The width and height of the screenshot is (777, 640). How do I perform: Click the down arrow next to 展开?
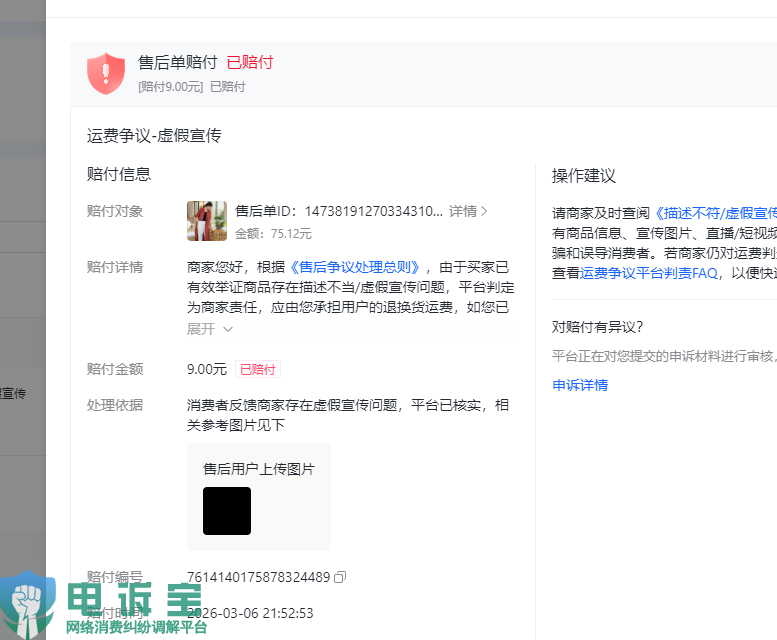pyautogui.click(x=228, y=329)
